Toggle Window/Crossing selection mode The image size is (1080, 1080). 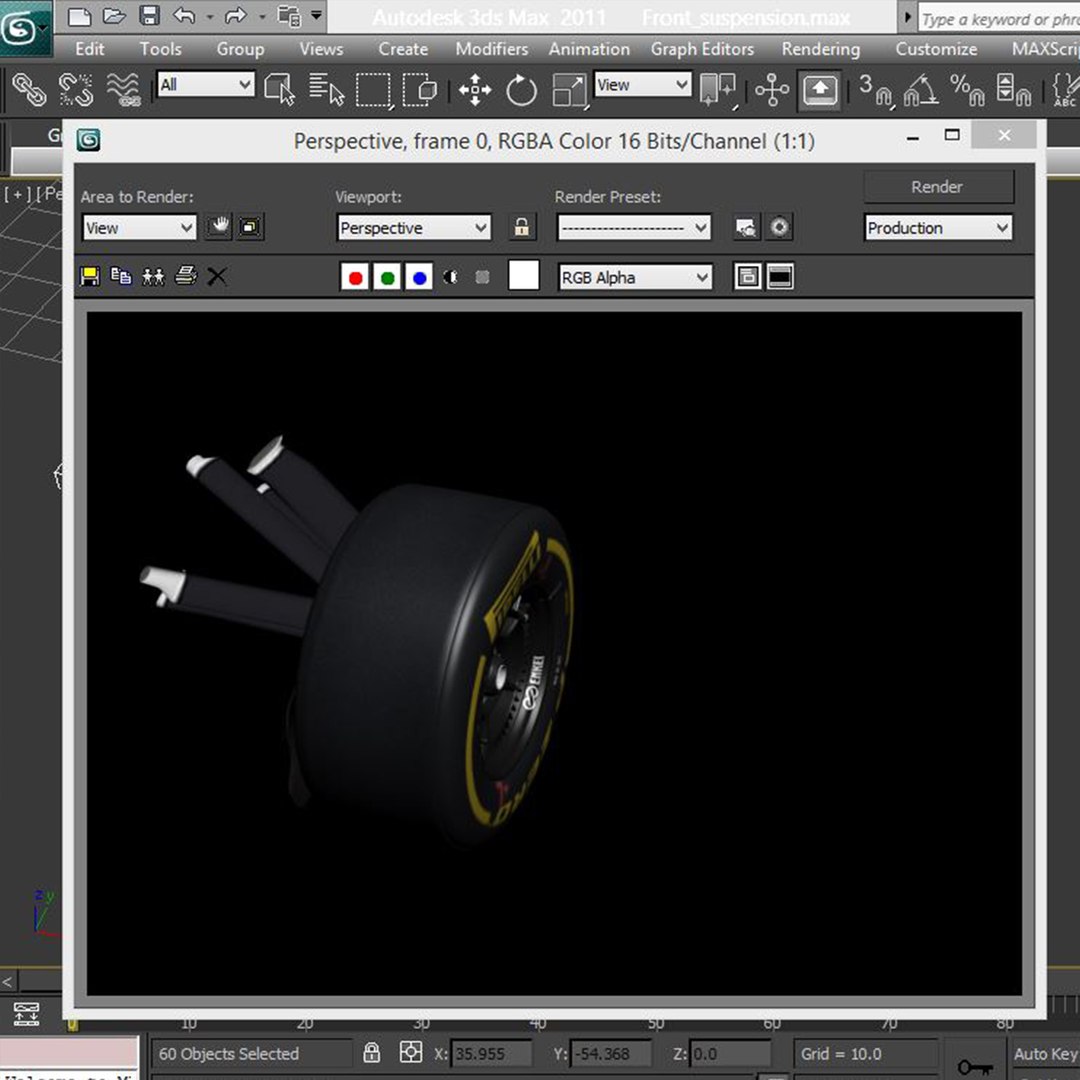pos(419,90)
